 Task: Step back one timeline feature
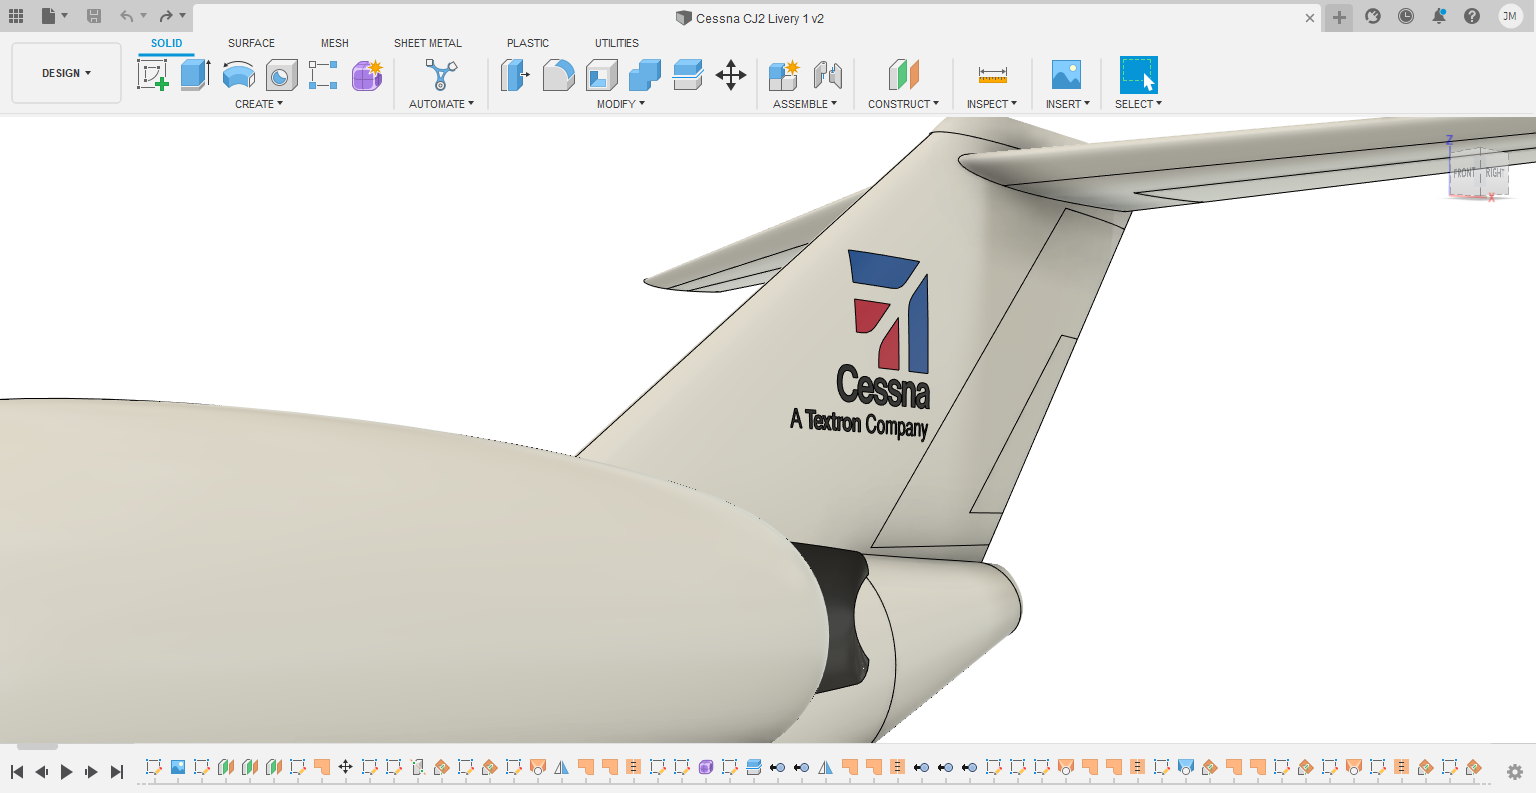[x=42, y=772]
